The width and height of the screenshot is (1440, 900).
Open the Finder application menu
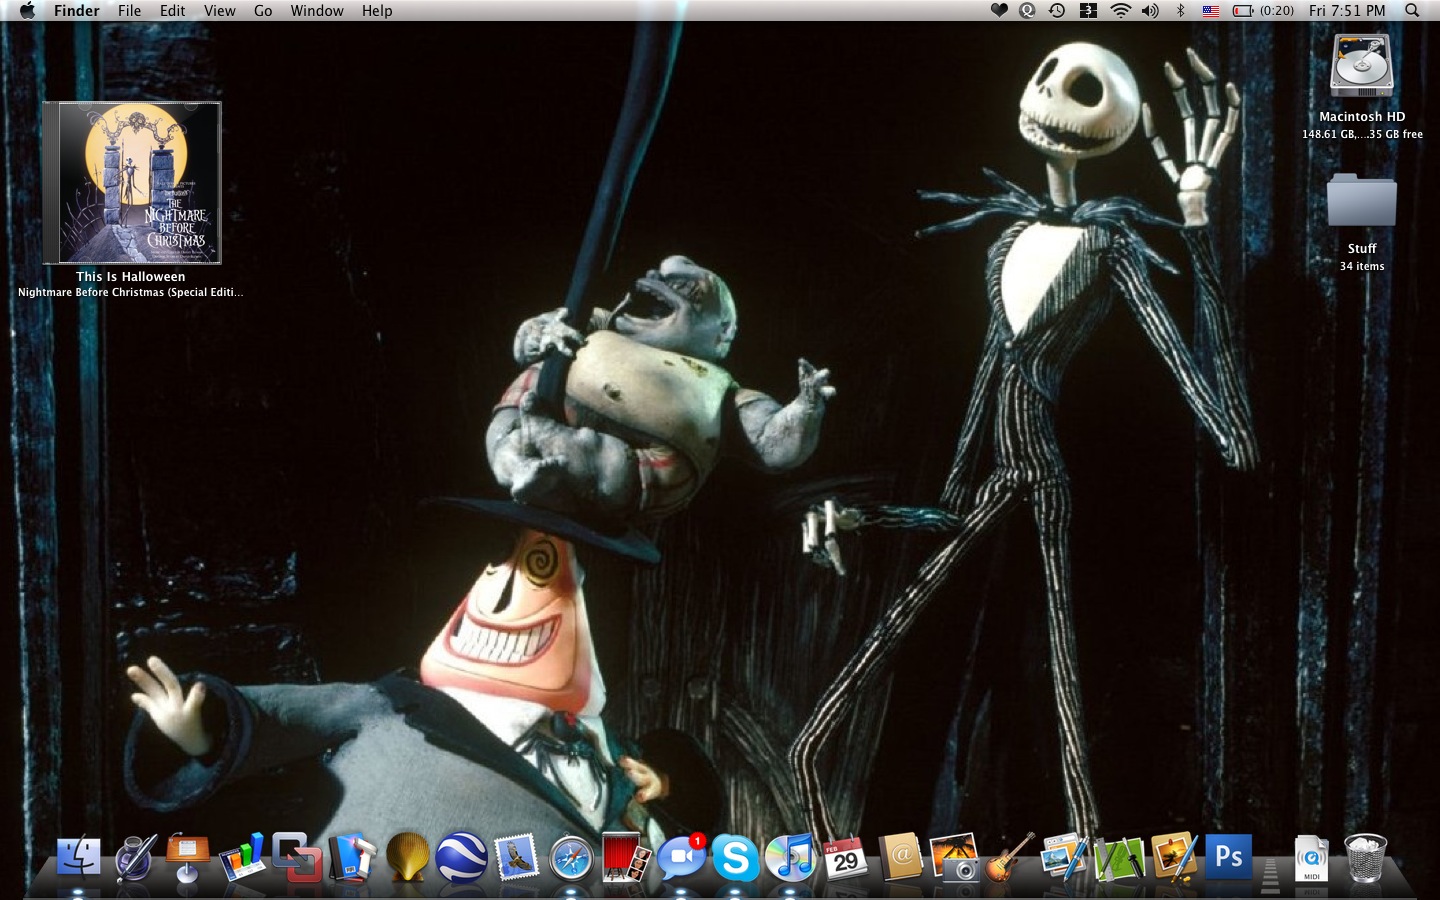coord(77,11)
